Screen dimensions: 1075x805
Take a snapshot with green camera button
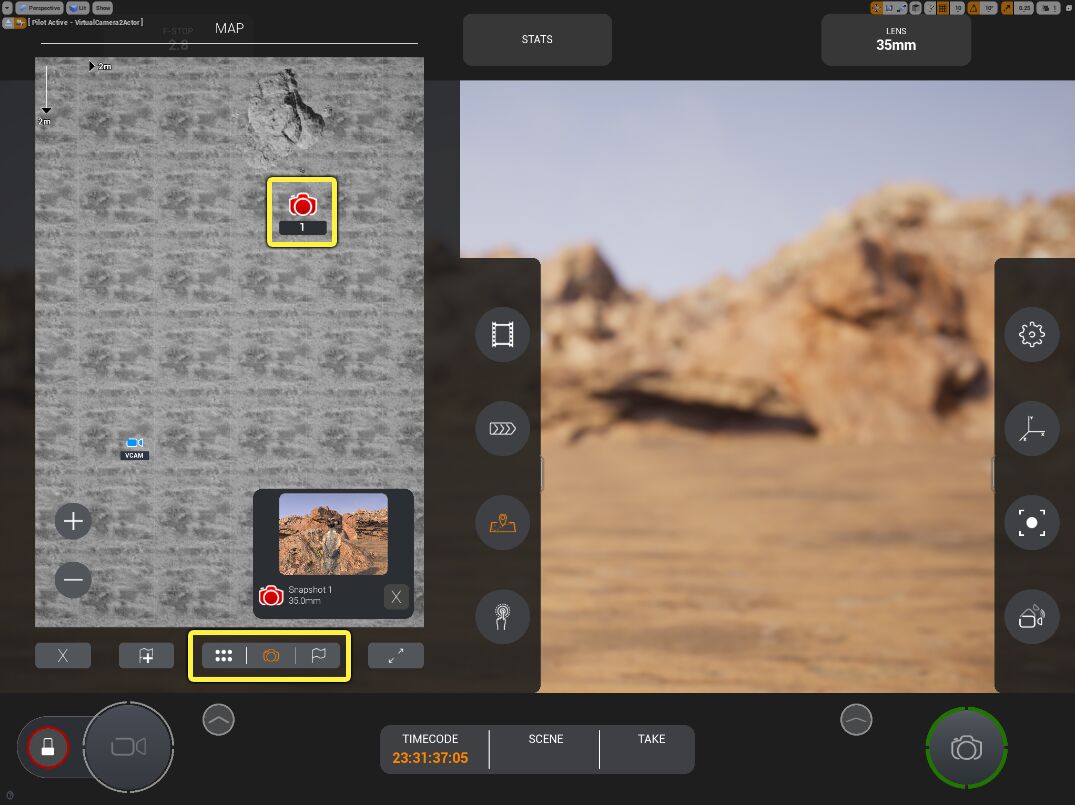click(967, 747)
